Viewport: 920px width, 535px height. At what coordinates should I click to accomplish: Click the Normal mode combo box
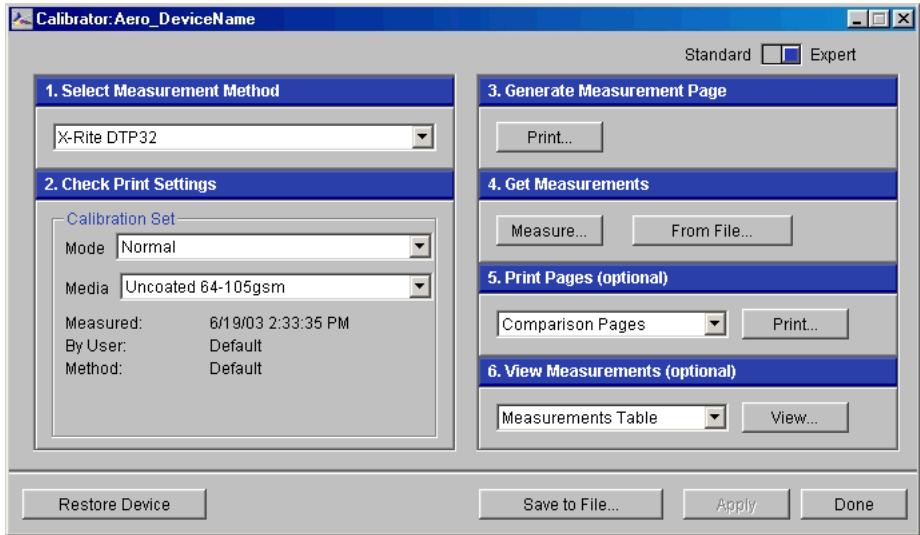coord(274,246)
